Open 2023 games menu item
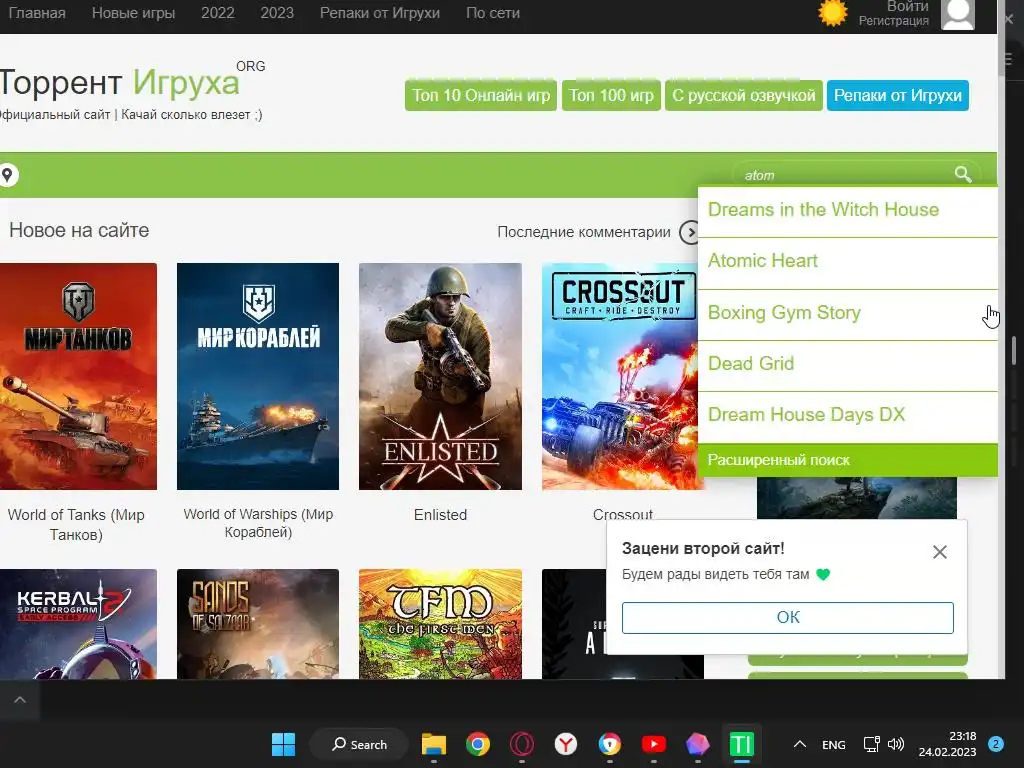The width and height of the screenshot is (1024, 768). (277, 13)
